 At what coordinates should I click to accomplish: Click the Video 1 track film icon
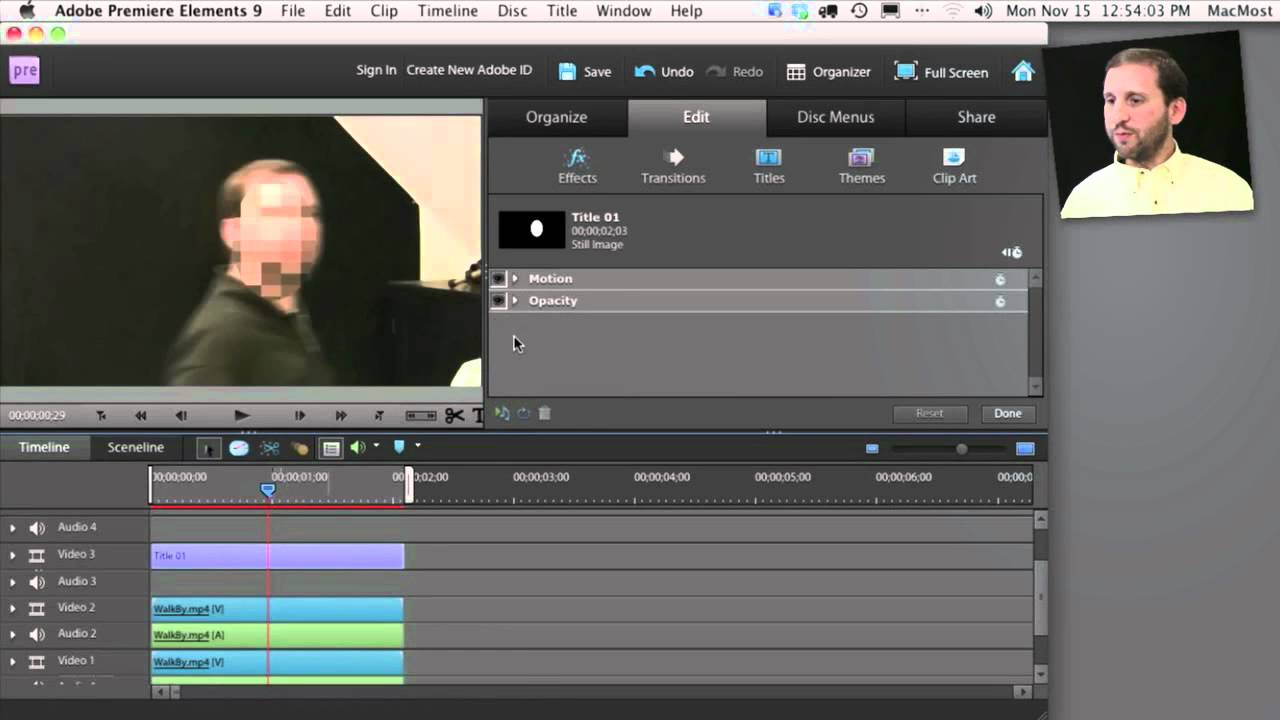(x=37, y=661)
